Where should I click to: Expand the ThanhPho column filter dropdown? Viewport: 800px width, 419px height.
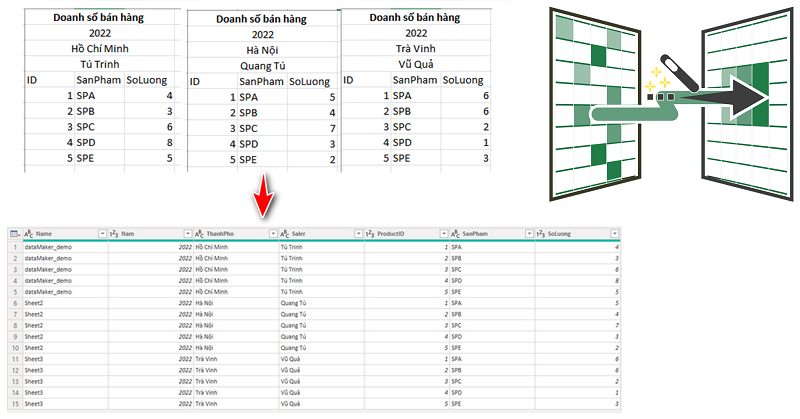coord(274,233)
